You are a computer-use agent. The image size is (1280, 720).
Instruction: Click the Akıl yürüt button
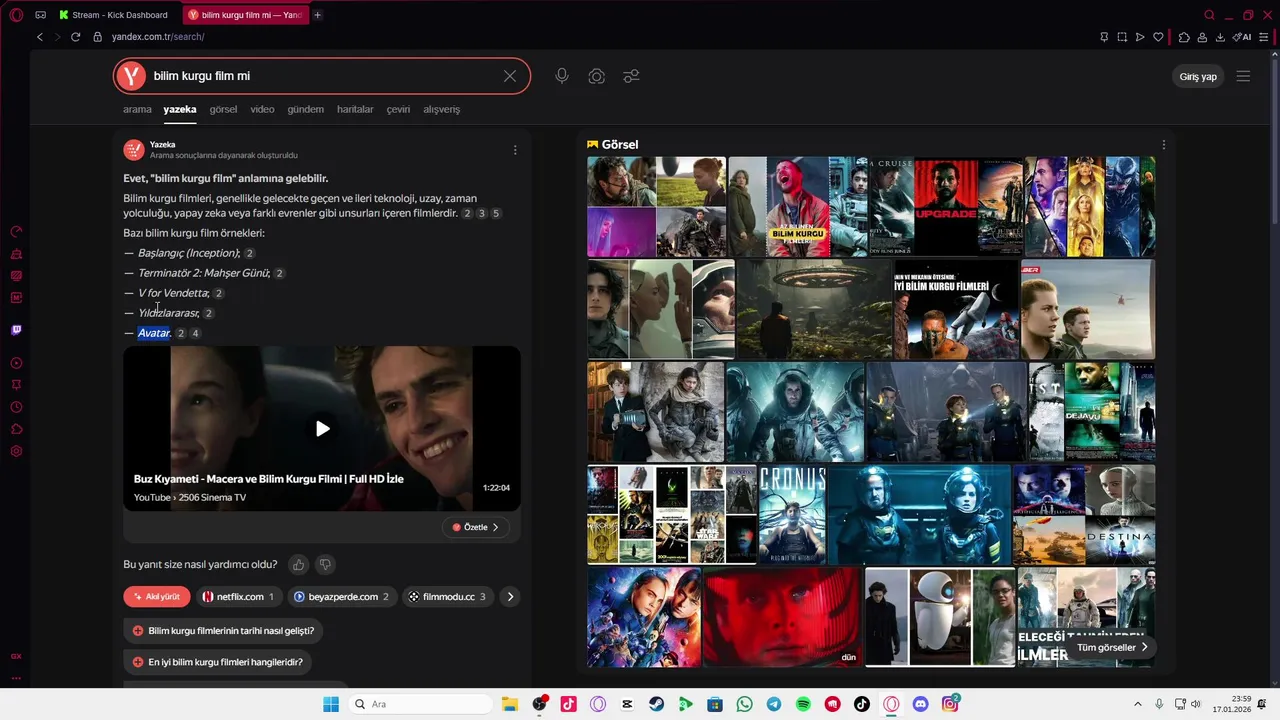(156, 597)
